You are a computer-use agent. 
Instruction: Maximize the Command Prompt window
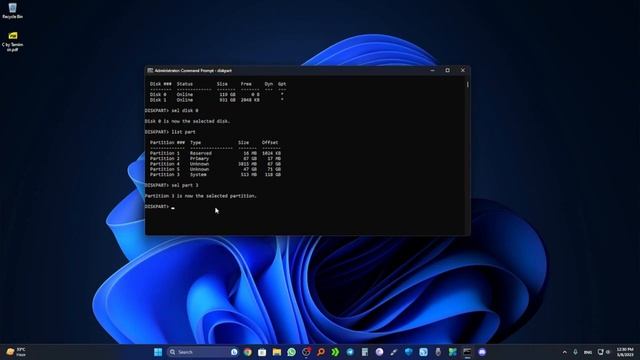(447, 70)
